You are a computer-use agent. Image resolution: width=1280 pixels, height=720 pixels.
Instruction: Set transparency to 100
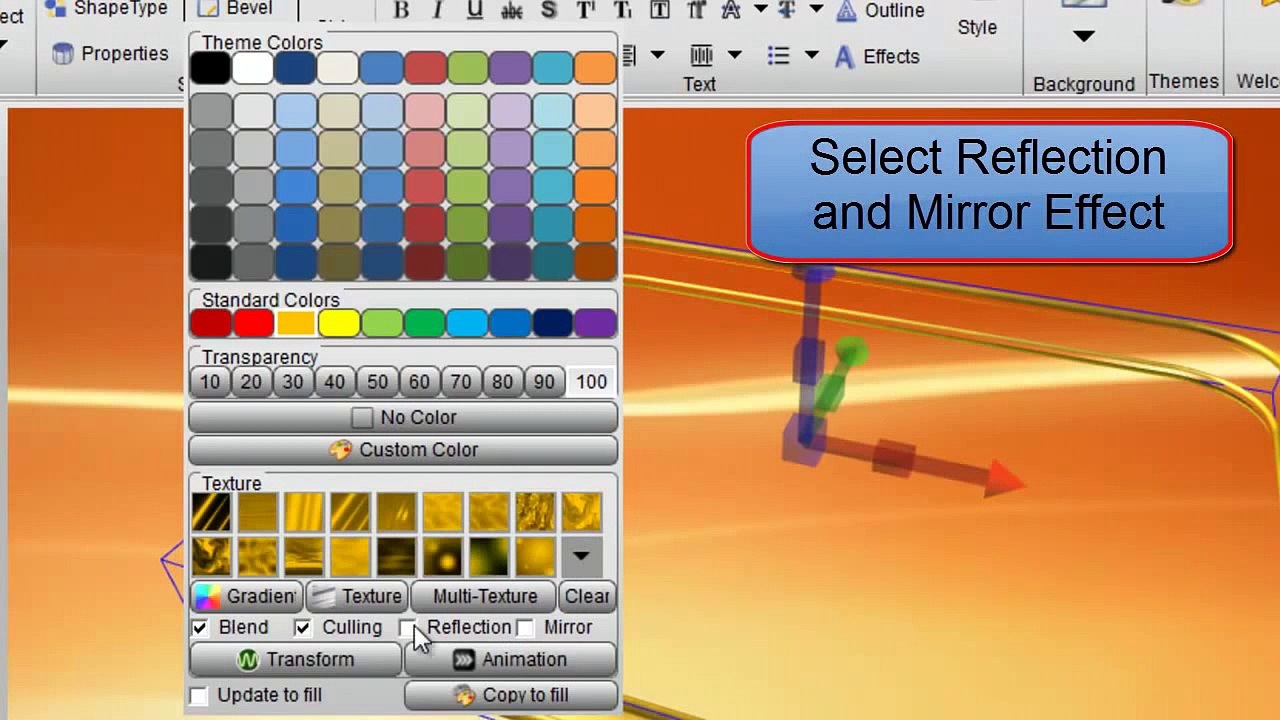(591, 382)
